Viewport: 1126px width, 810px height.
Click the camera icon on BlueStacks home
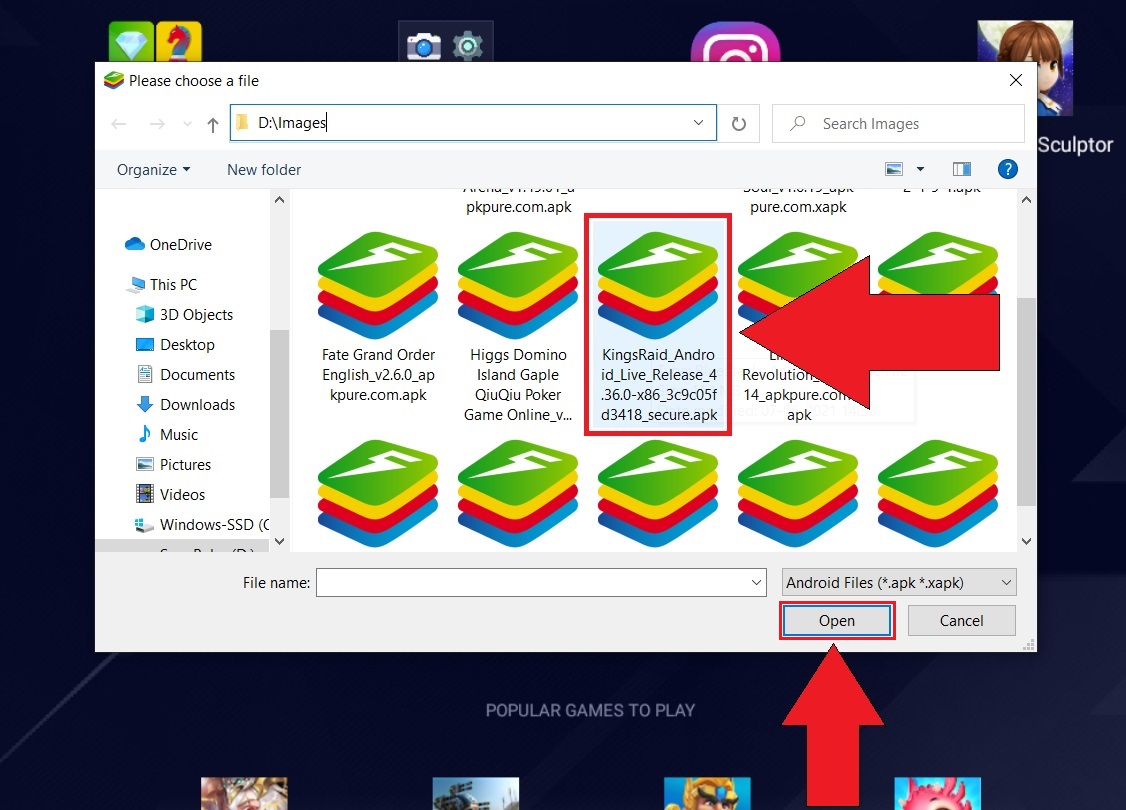click(x=424, y=47)
